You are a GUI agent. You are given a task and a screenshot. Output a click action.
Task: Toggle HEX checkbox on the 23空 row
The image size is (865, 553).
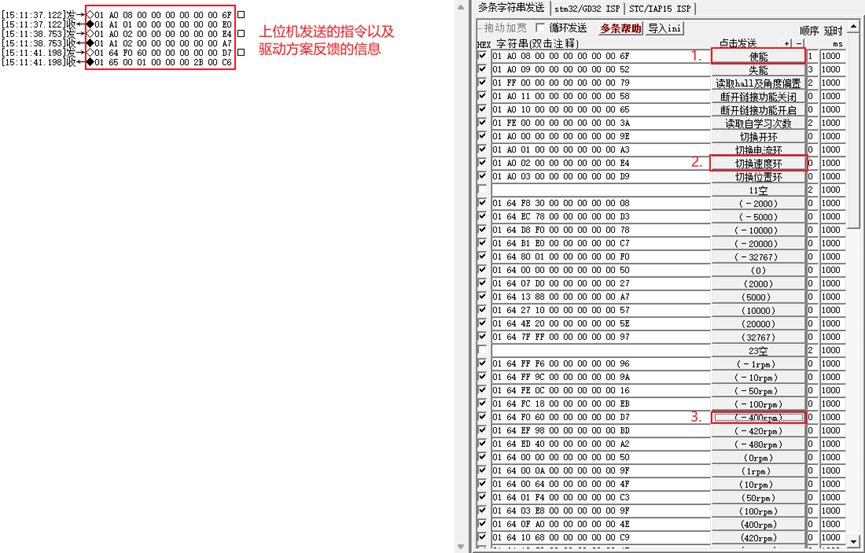483,350
